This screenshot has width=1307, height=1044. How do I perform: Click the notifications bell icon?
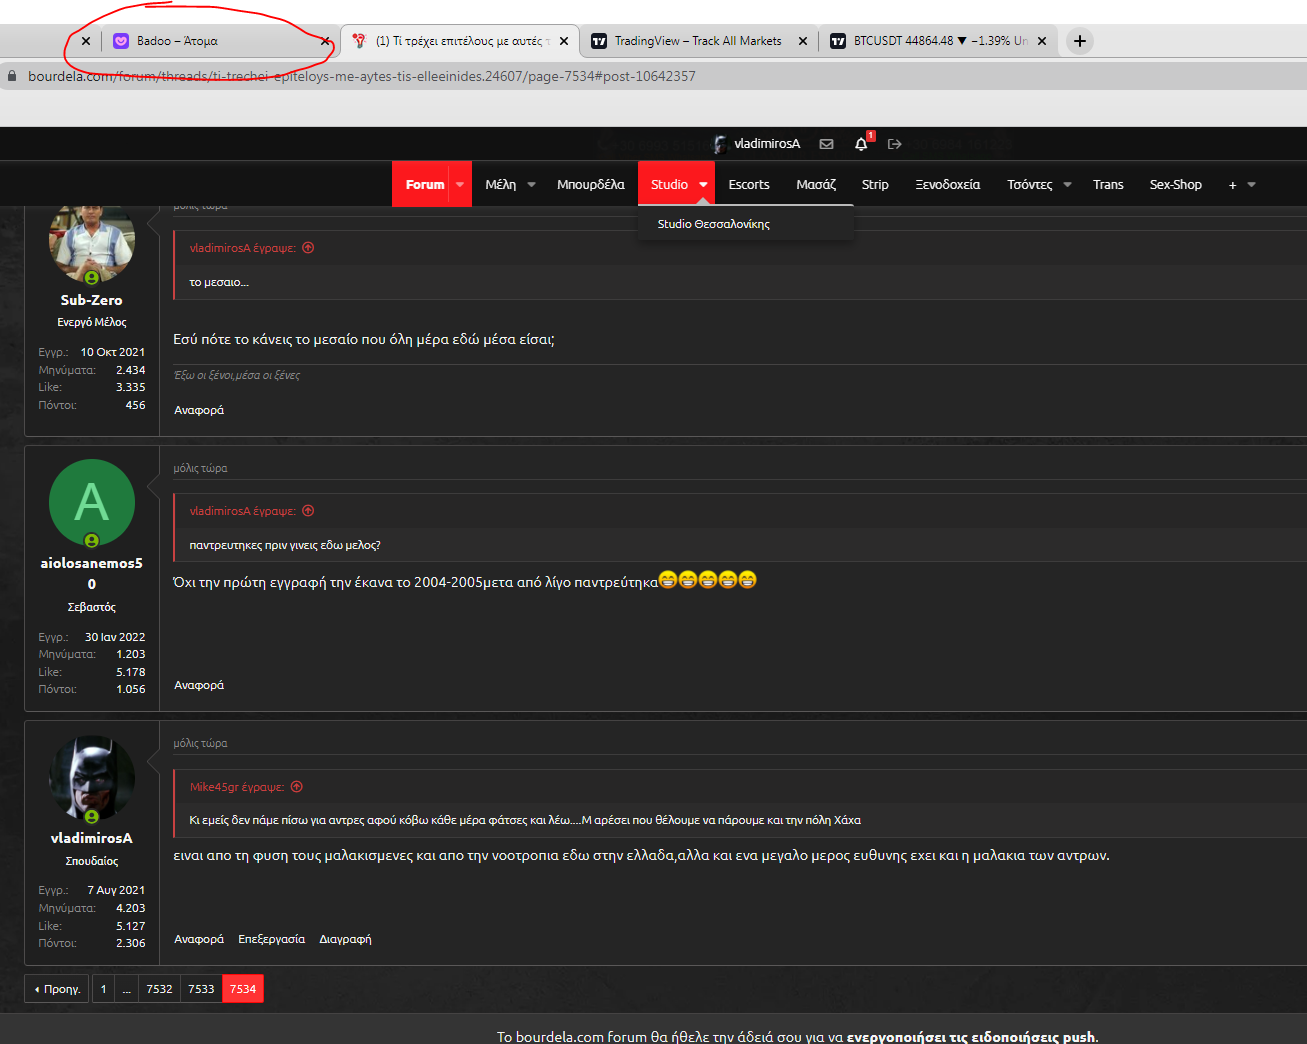[x=861, y=144]
